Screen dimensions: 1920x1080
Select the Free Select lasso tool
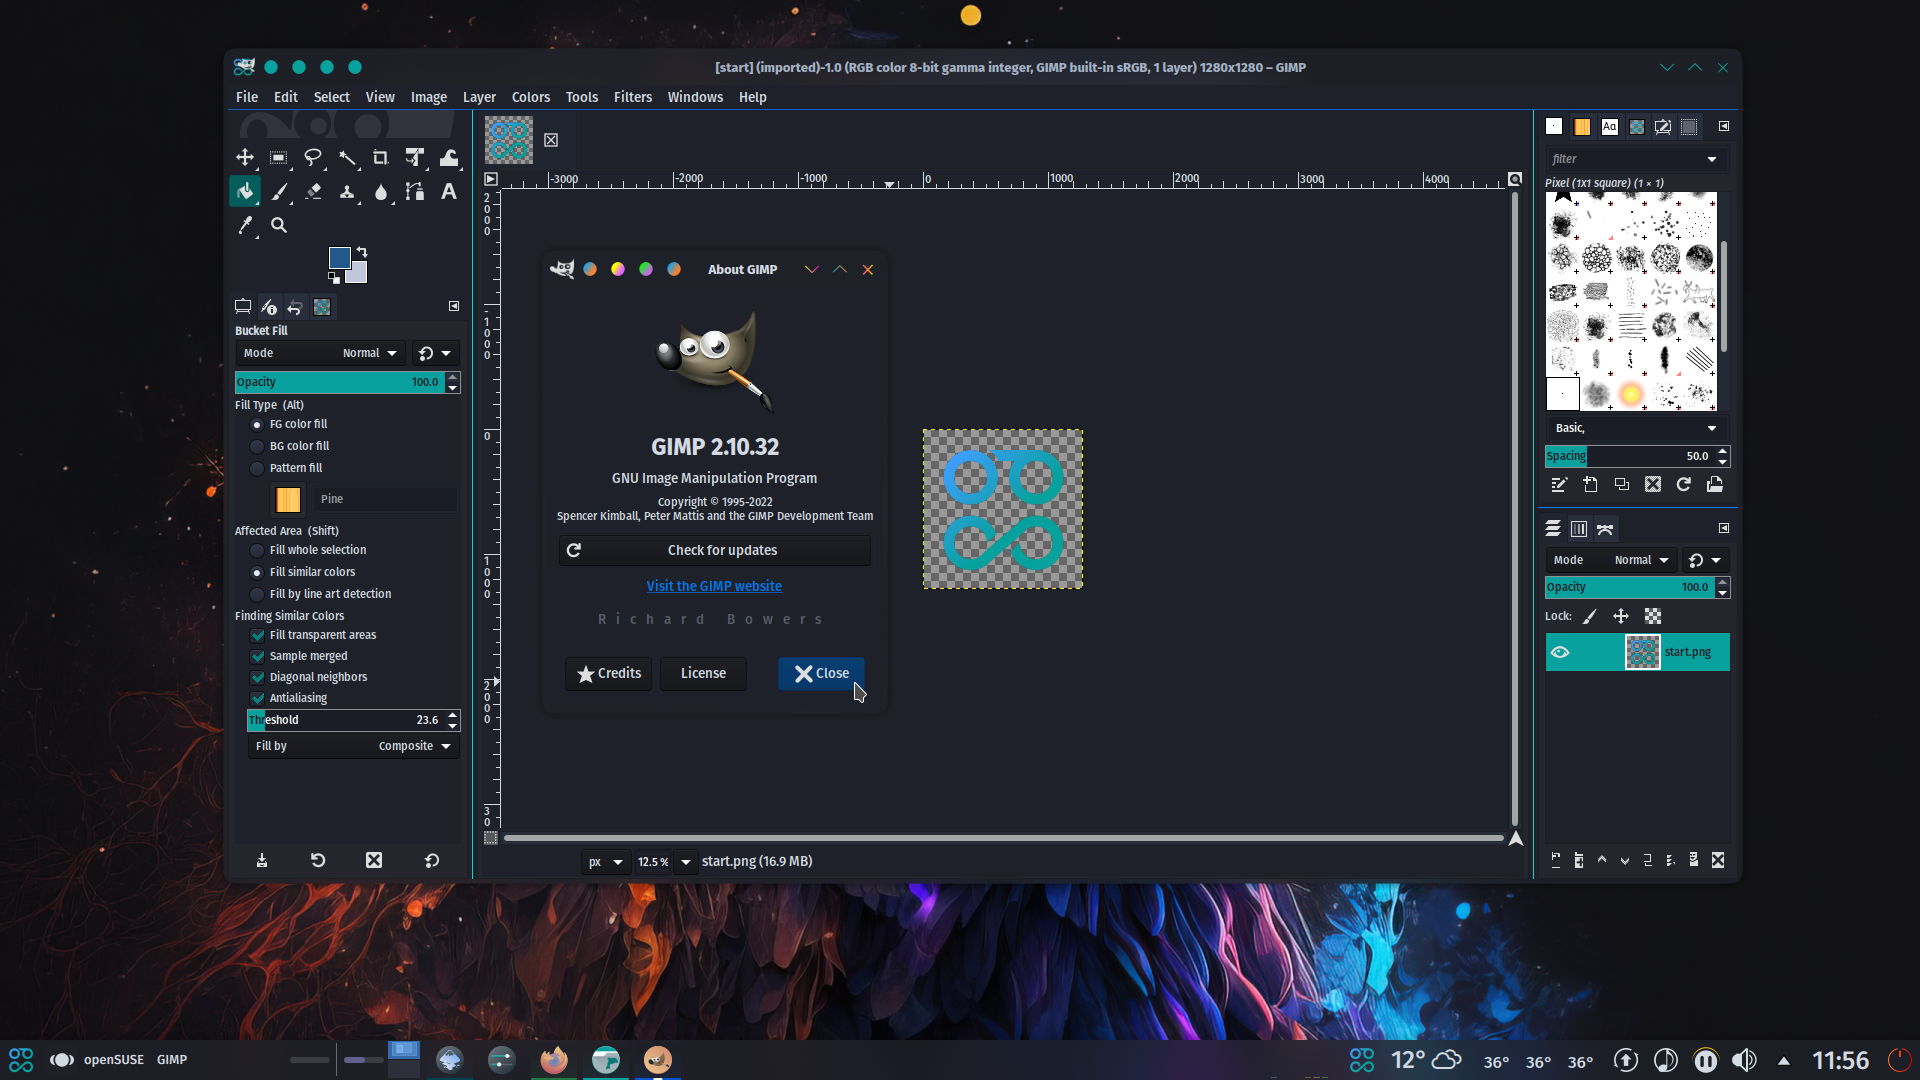click(313, 158)
